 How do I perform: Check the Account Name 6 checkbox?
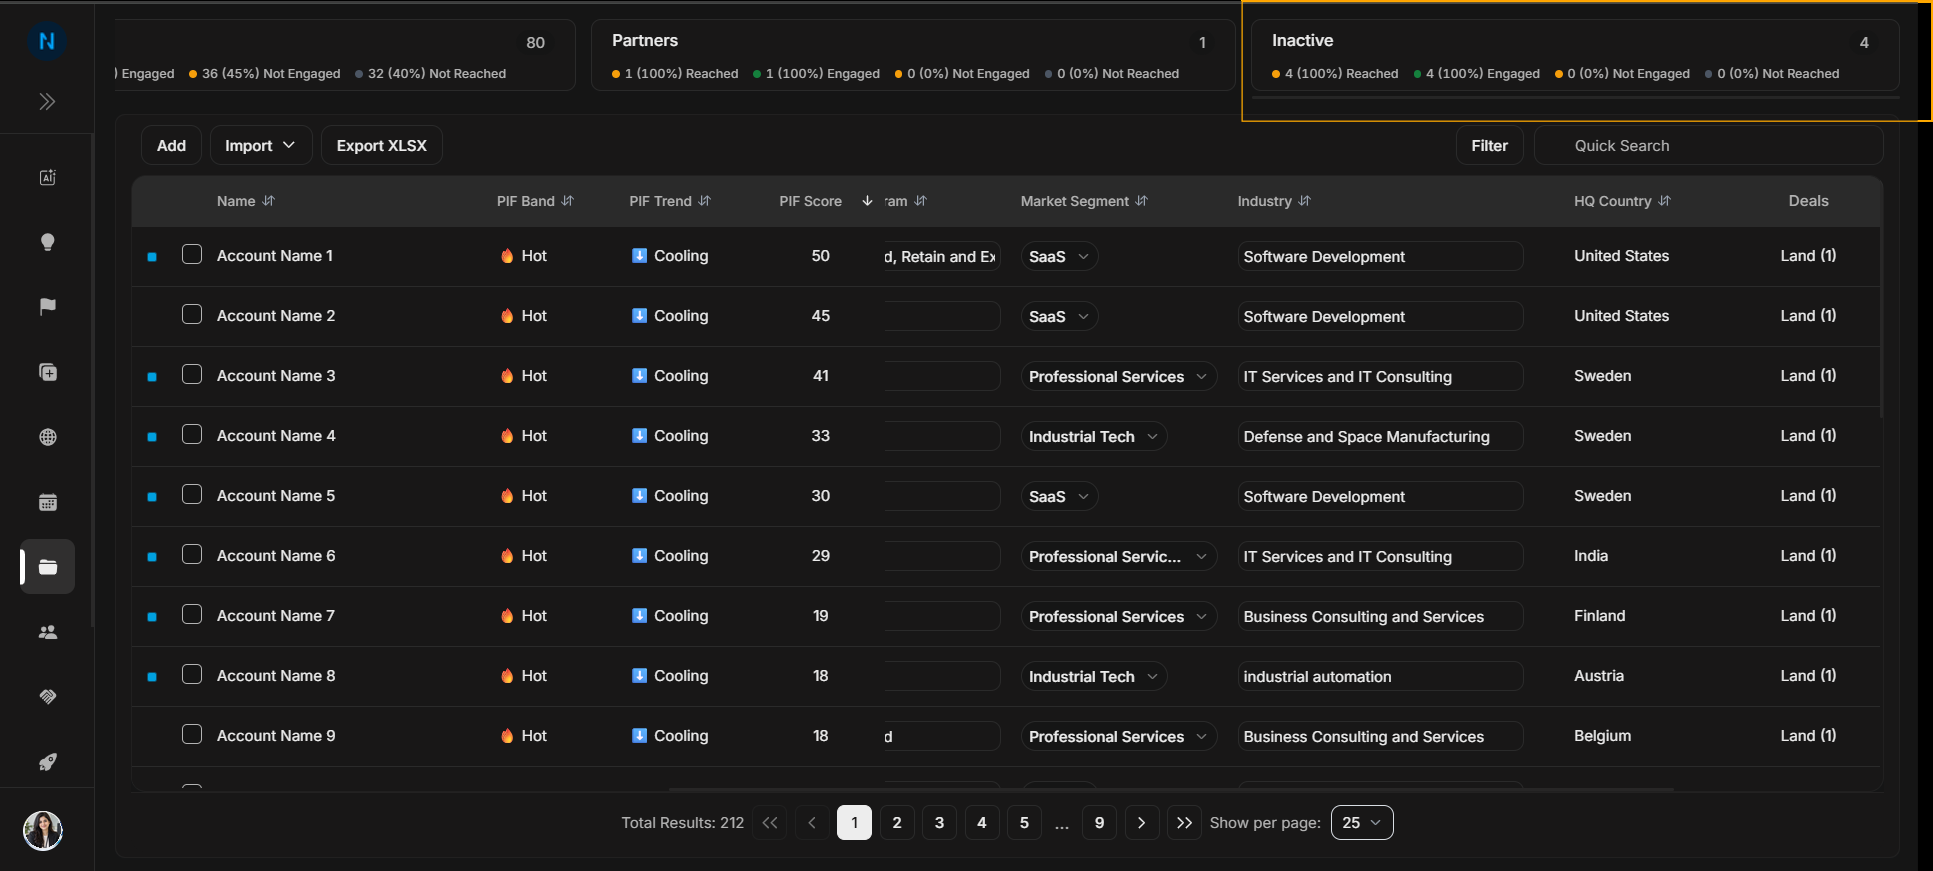tap(192, 554)
